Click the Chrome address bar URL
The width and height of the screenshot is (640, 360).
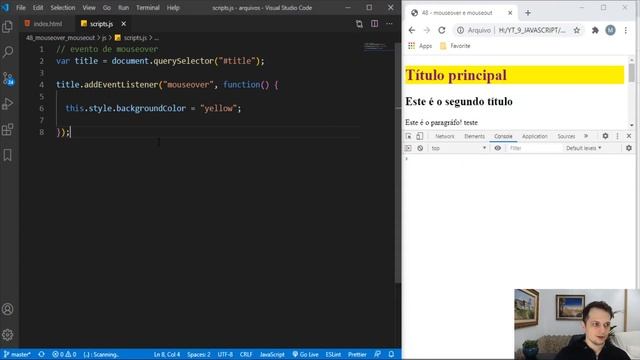[x=532, y=30]
